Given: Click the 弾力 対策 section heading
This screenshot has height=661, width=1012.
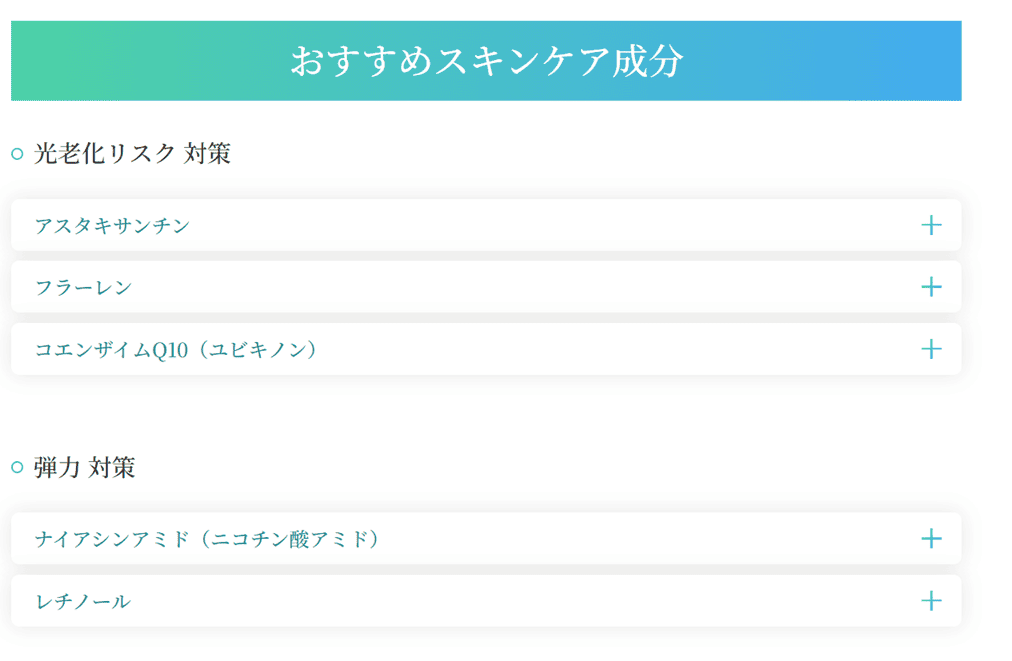Looking at the screenshot, I should 85,467.
